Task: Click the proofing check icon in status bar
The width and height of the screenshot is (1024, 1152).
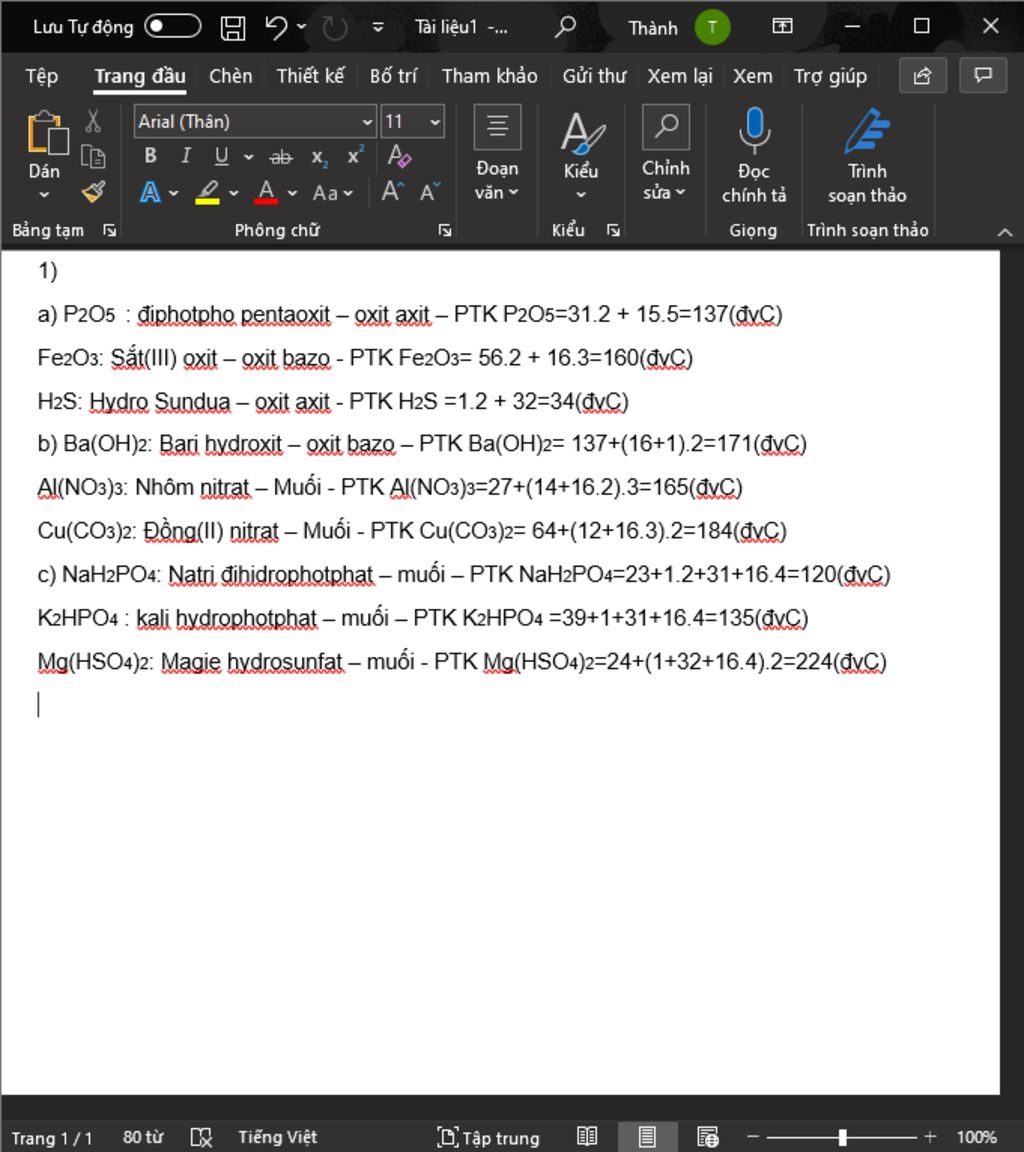Action: (x=201, y=1137)
